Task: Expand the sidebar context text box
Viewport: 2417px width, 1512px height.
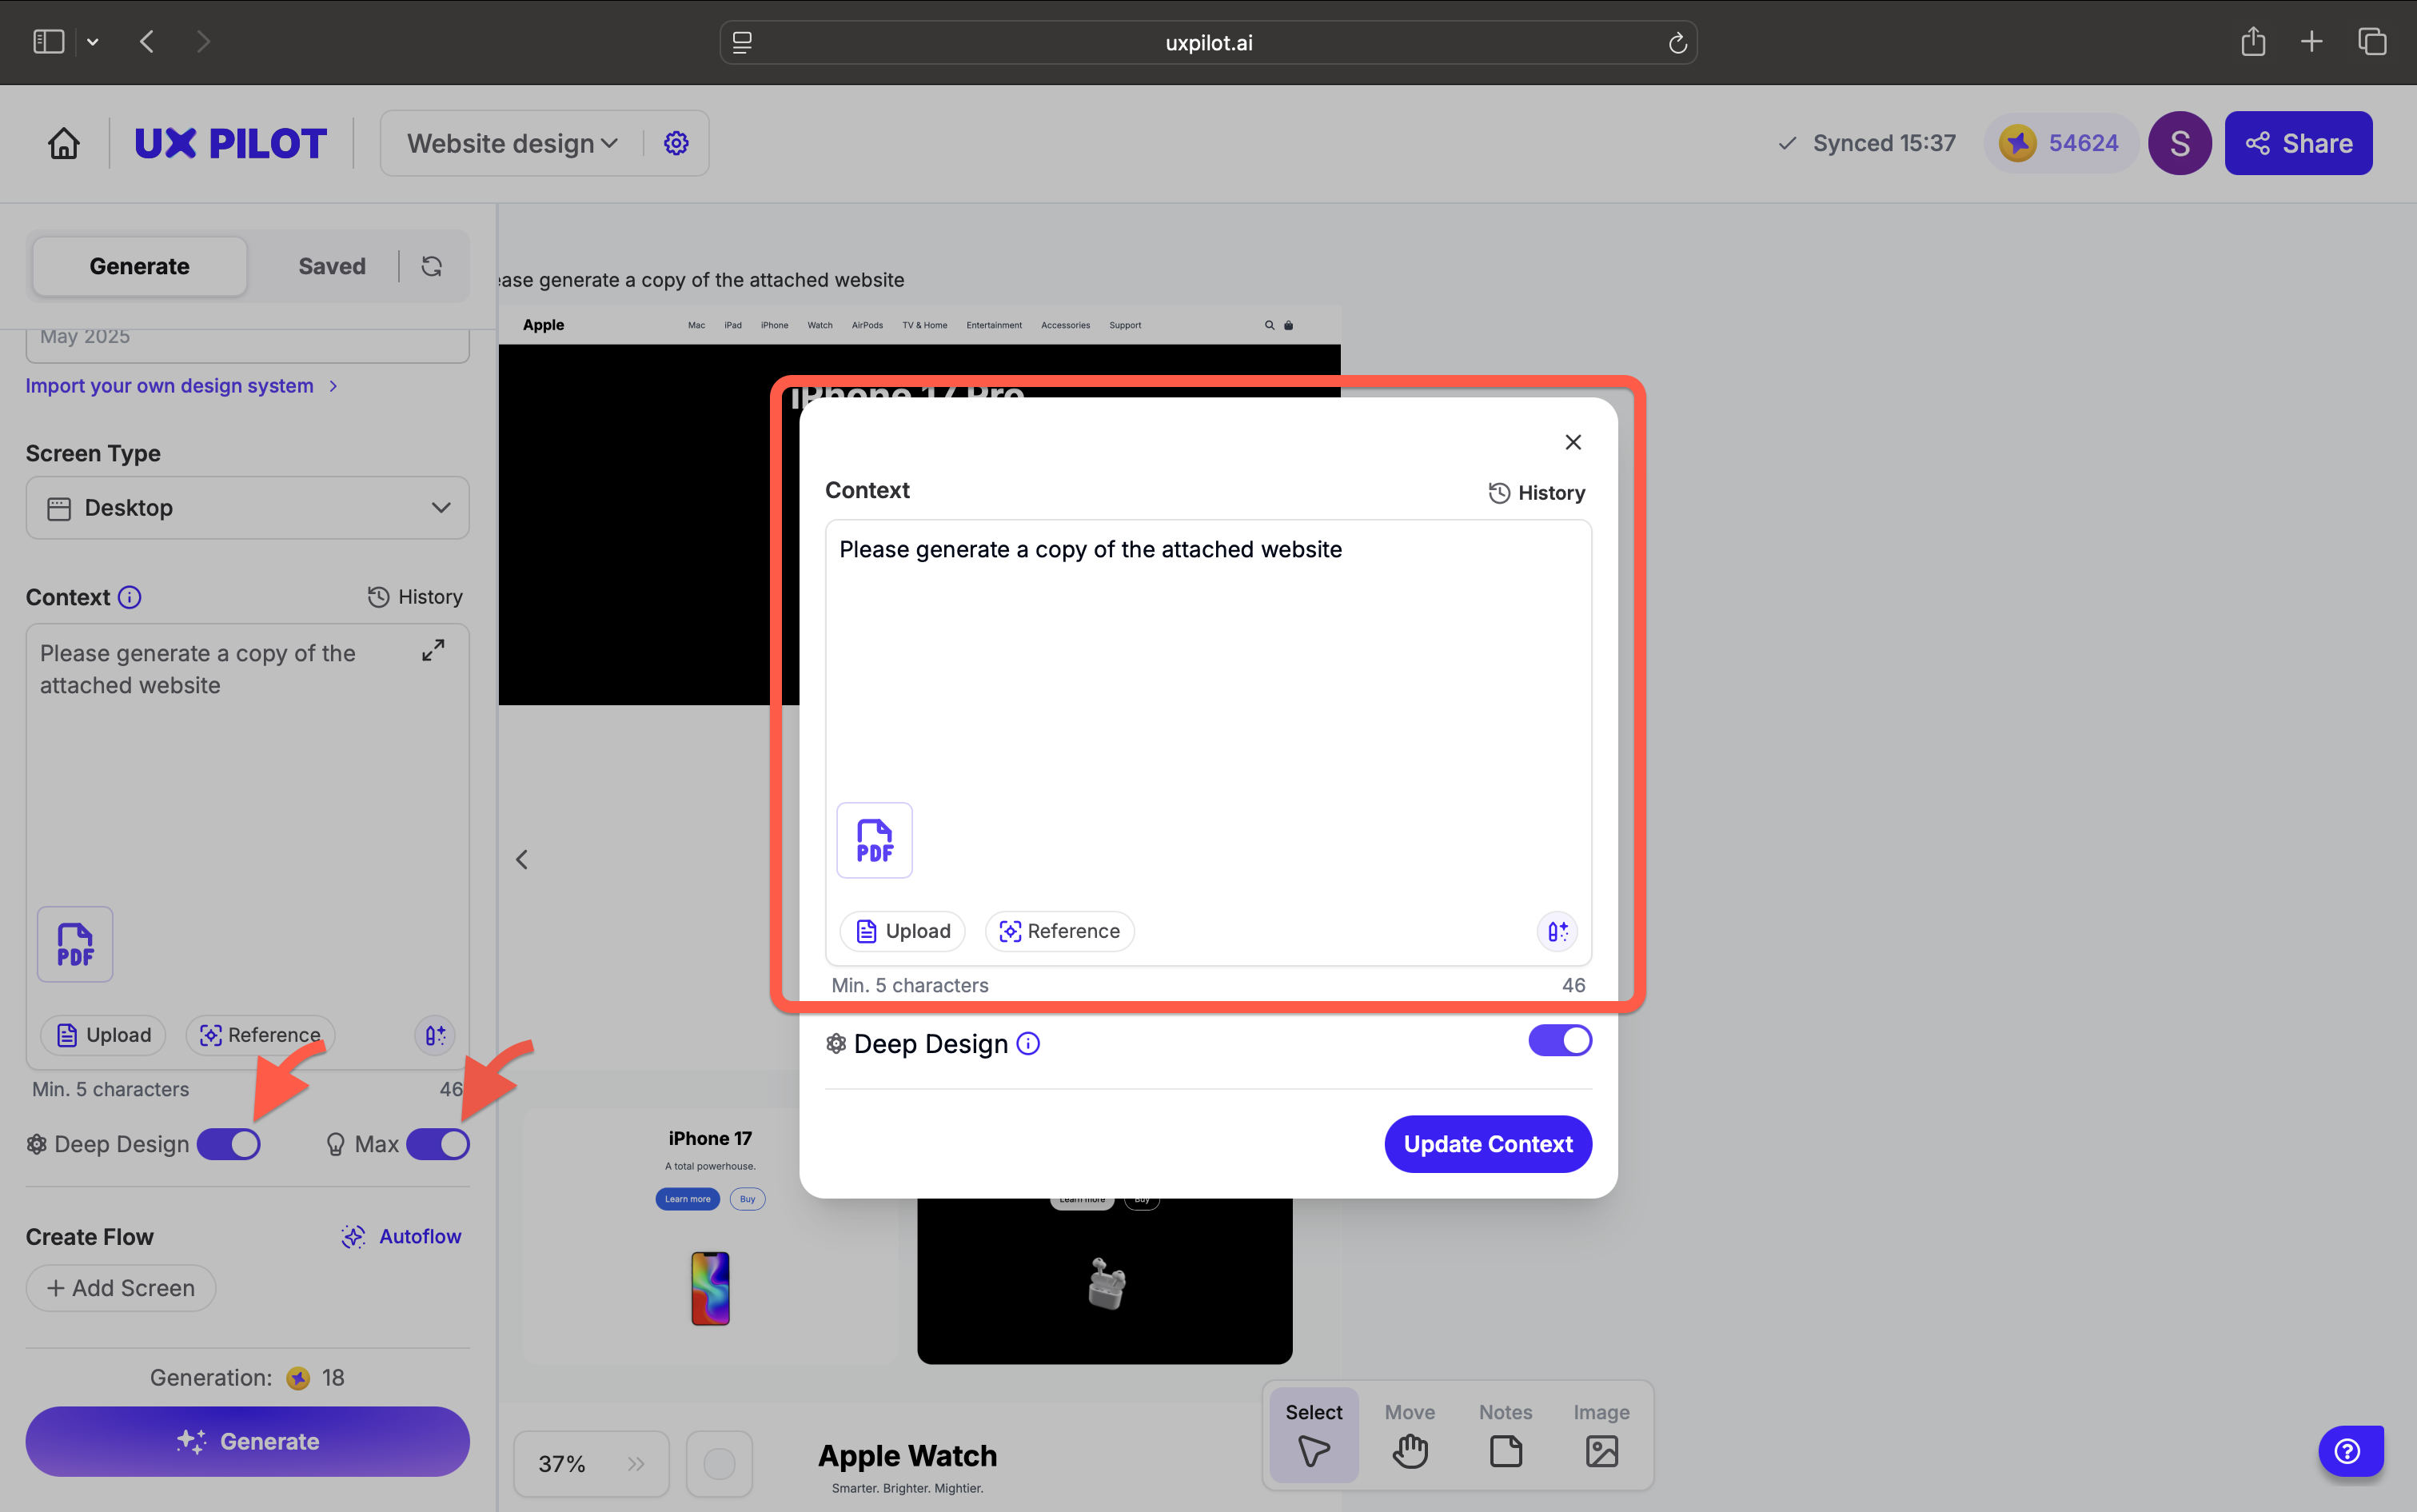Action: coord(433,650)
